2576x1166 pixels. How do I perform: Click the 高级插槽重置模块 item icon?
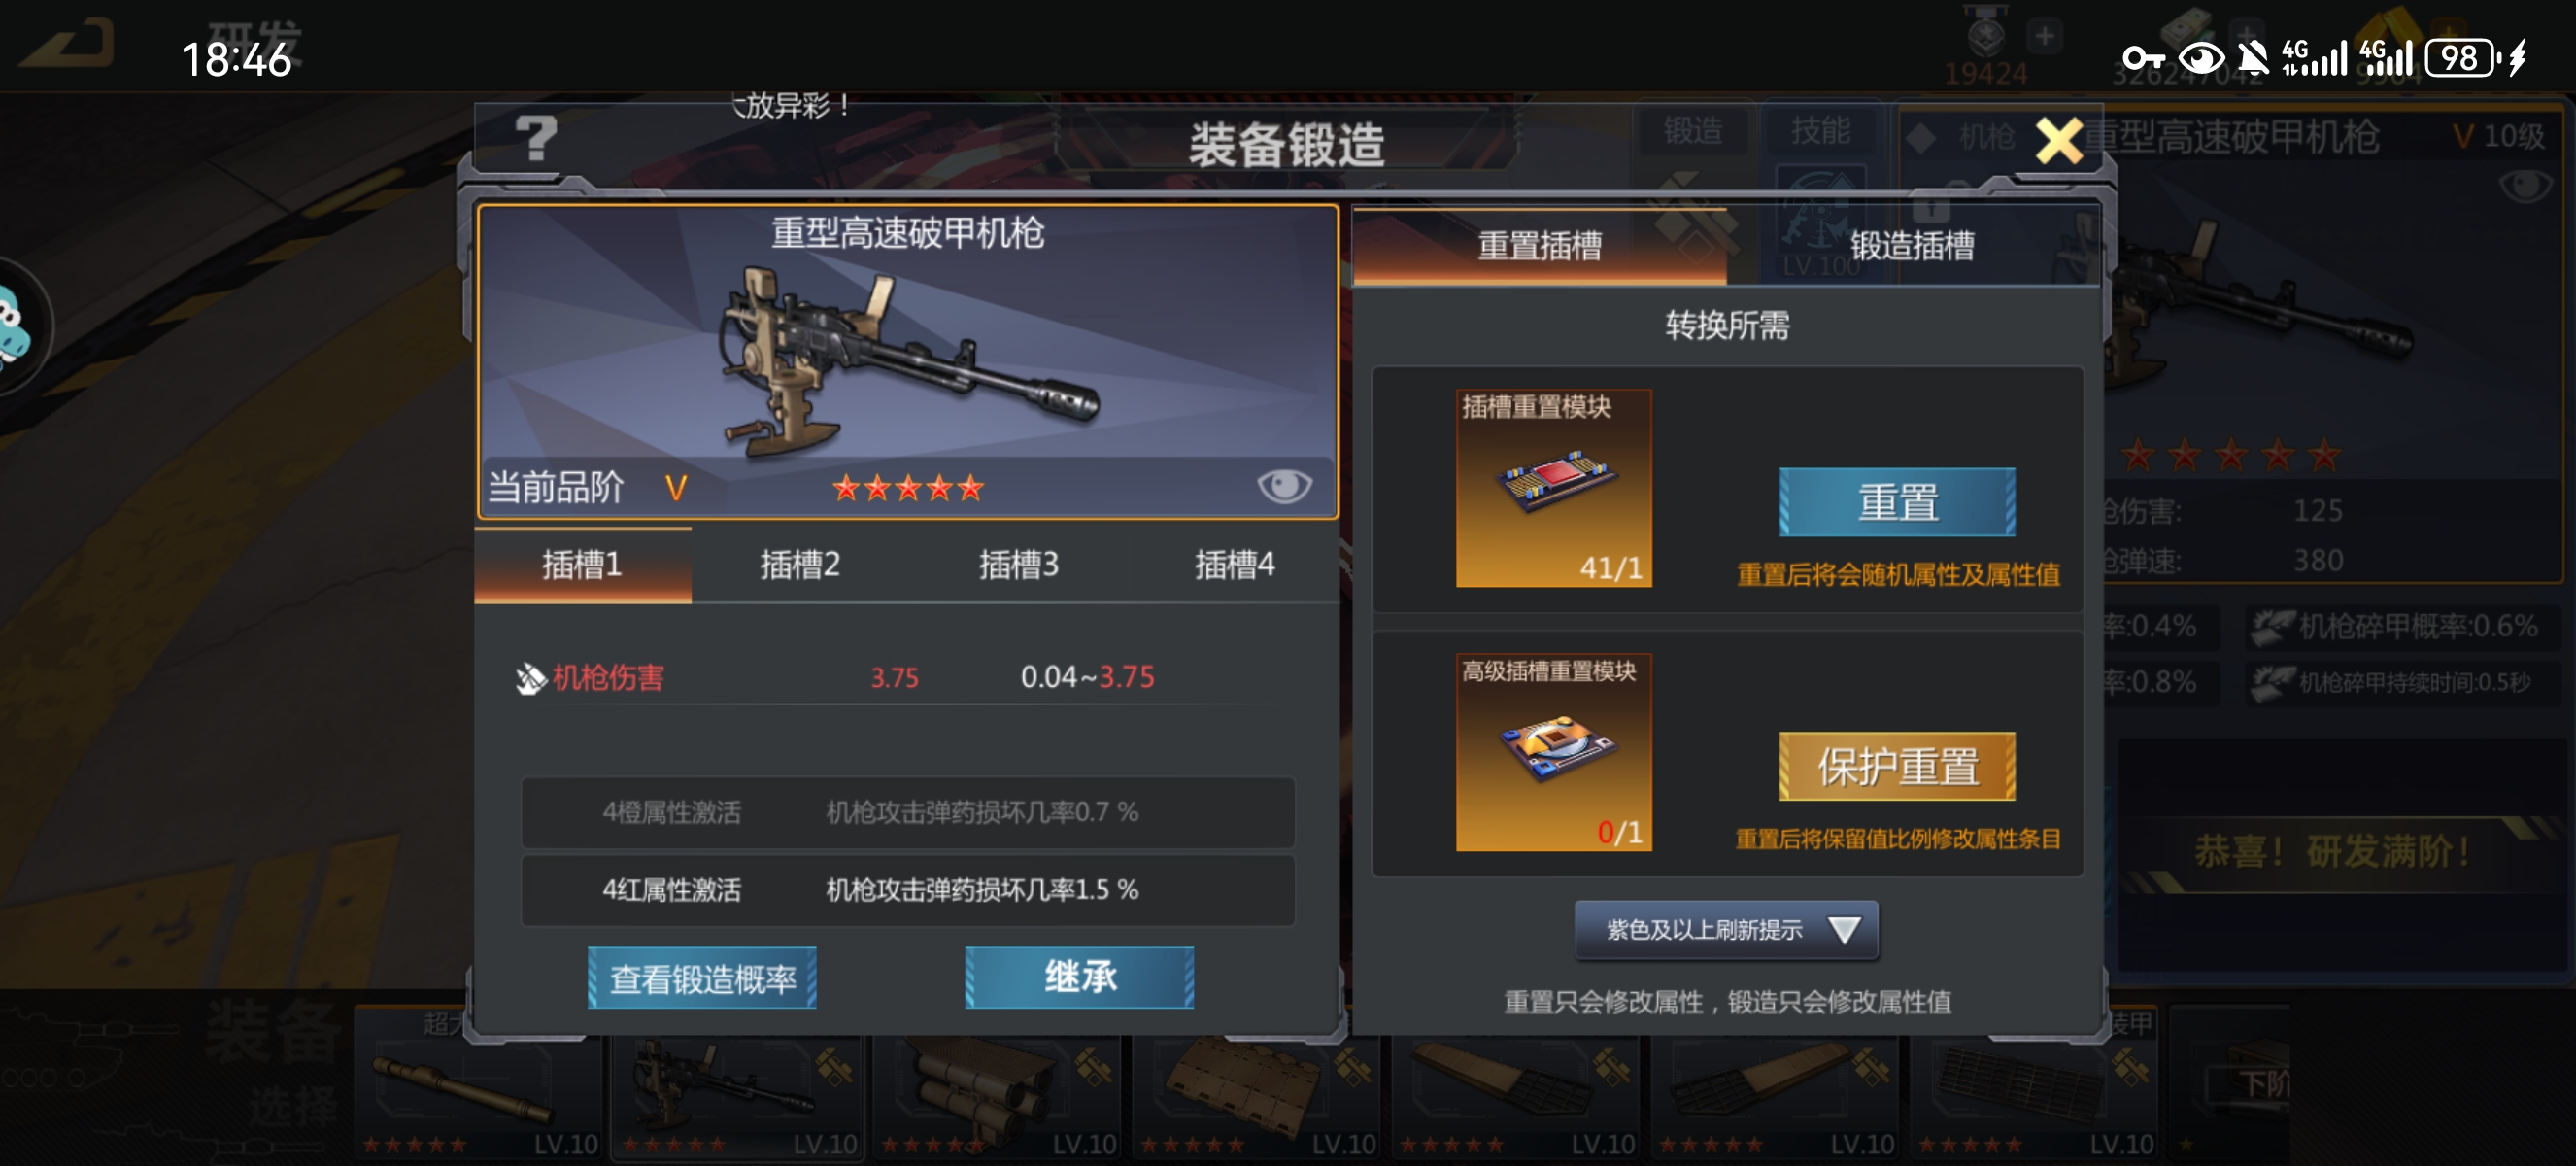coord(1553,752)
